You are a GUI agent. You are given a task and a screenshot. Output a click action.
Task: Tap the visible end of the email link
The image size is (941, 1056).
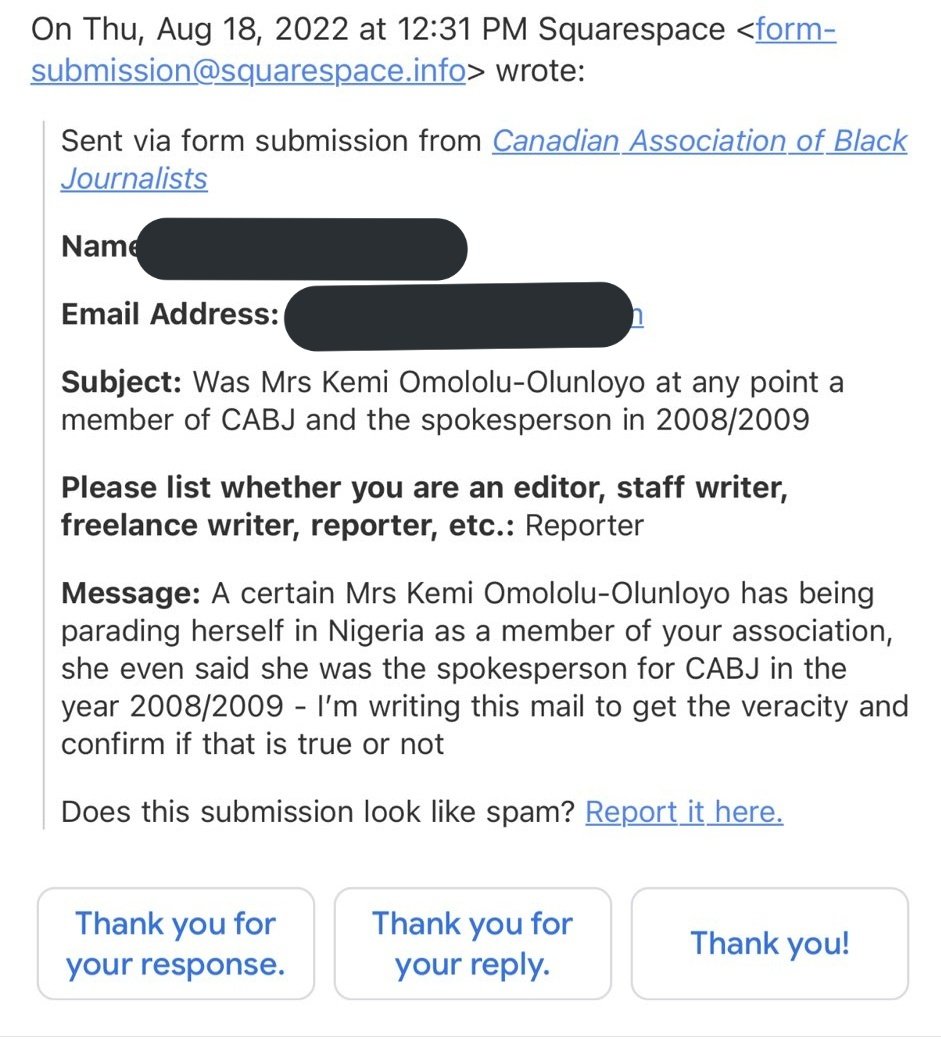638,316
